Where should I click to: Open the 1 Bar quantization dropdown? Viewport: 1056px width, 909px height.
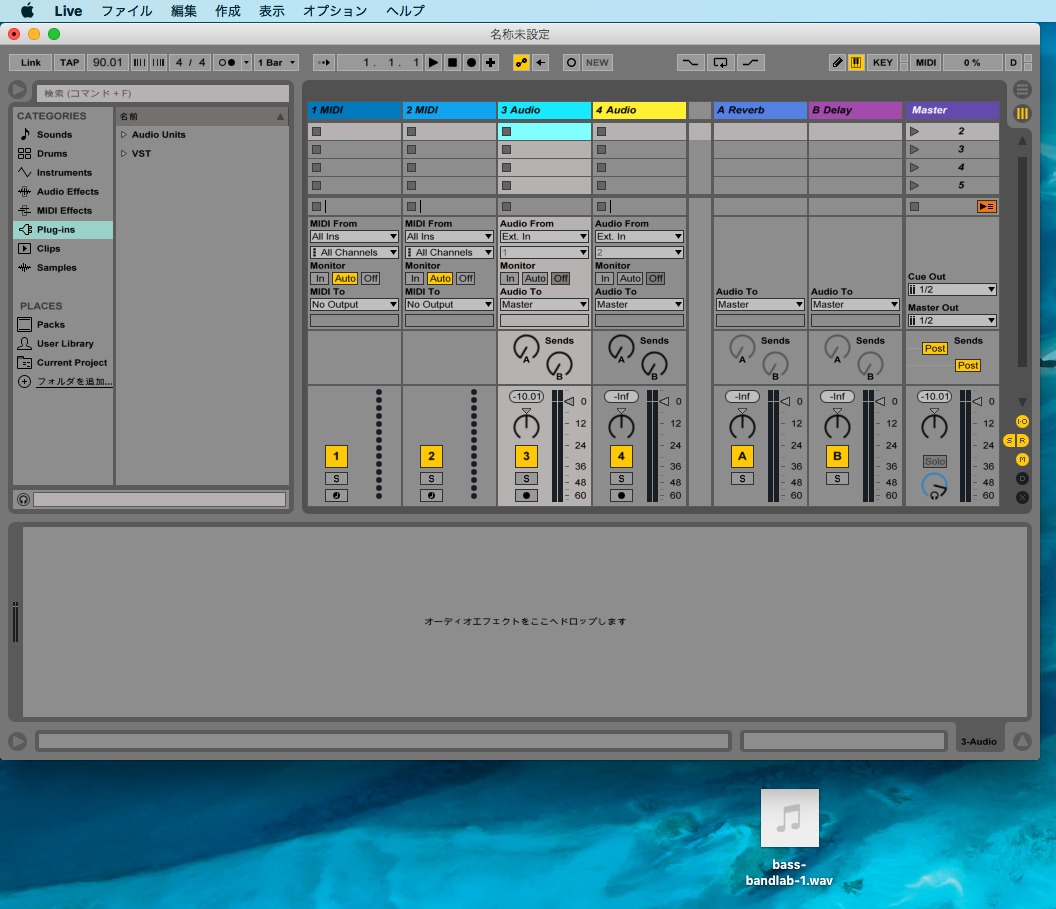click(277, 63)
